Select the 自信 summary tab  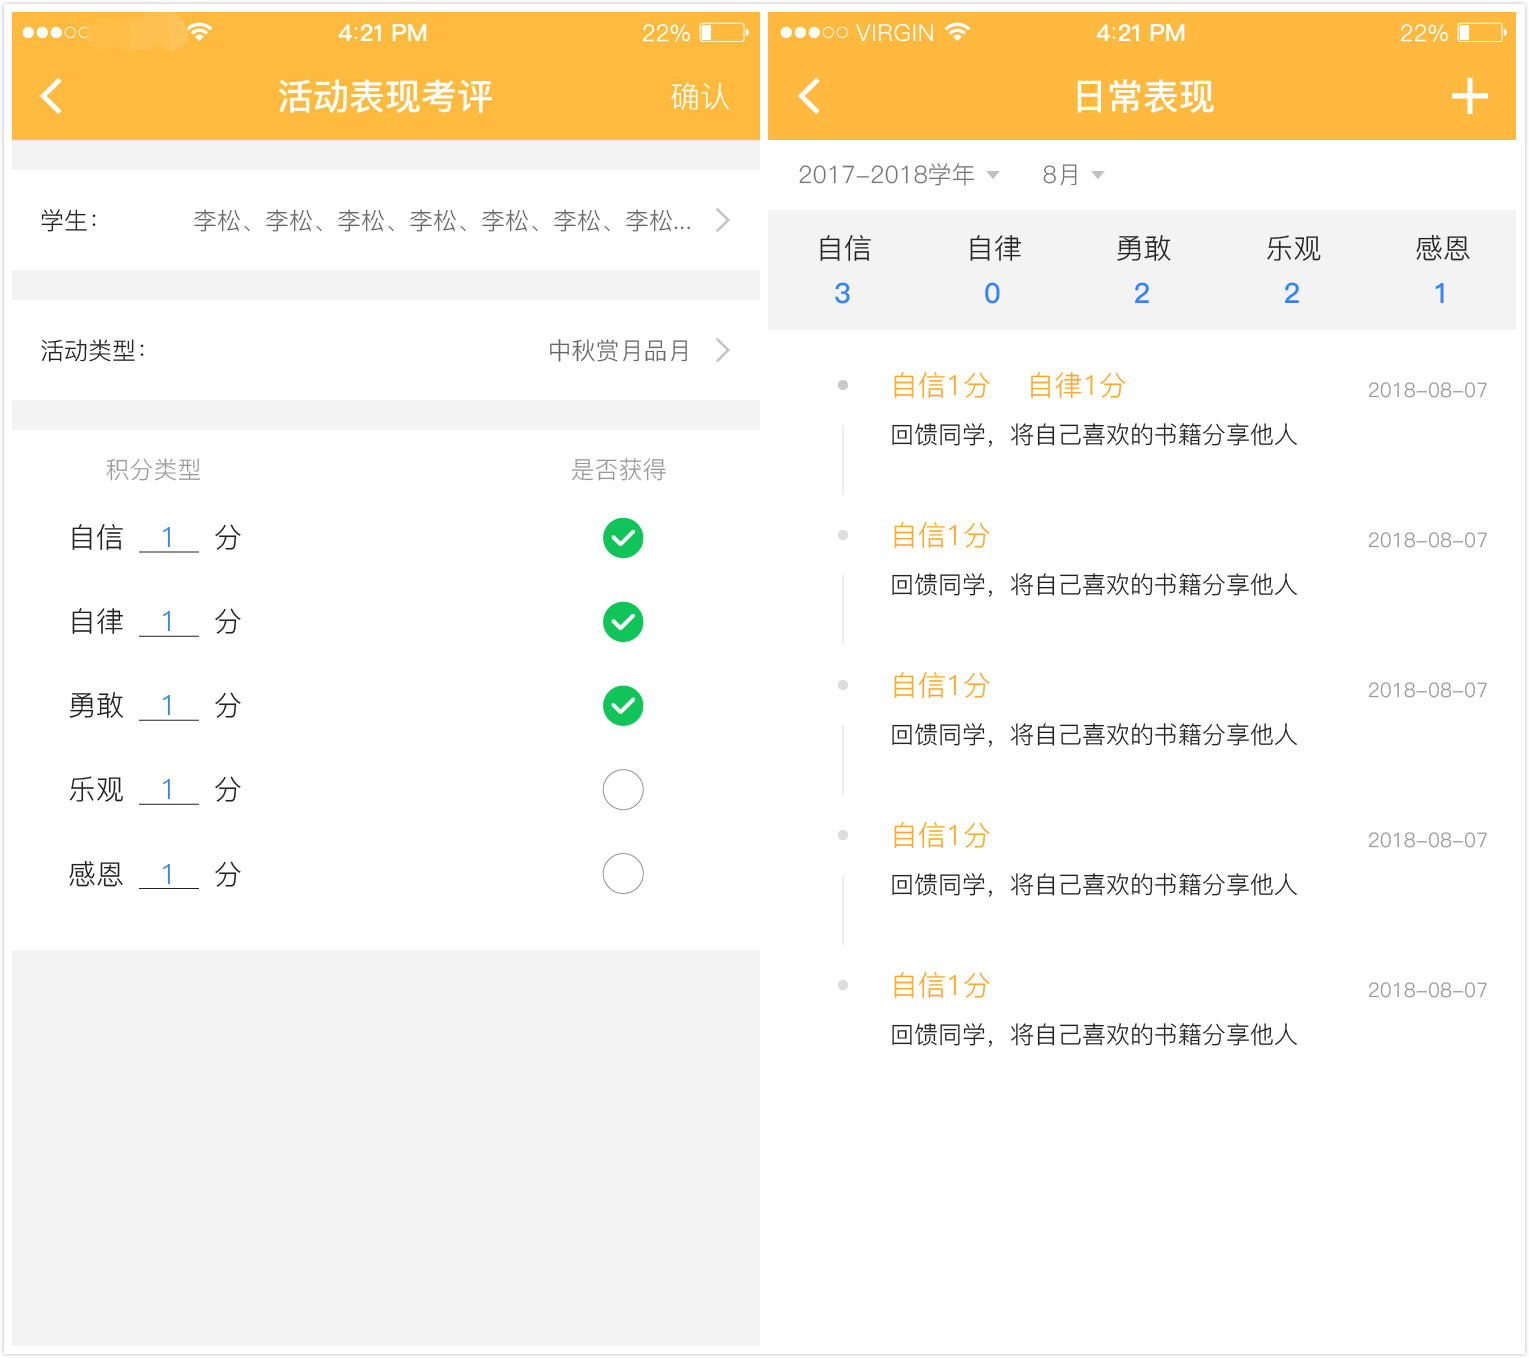[844, 270]
